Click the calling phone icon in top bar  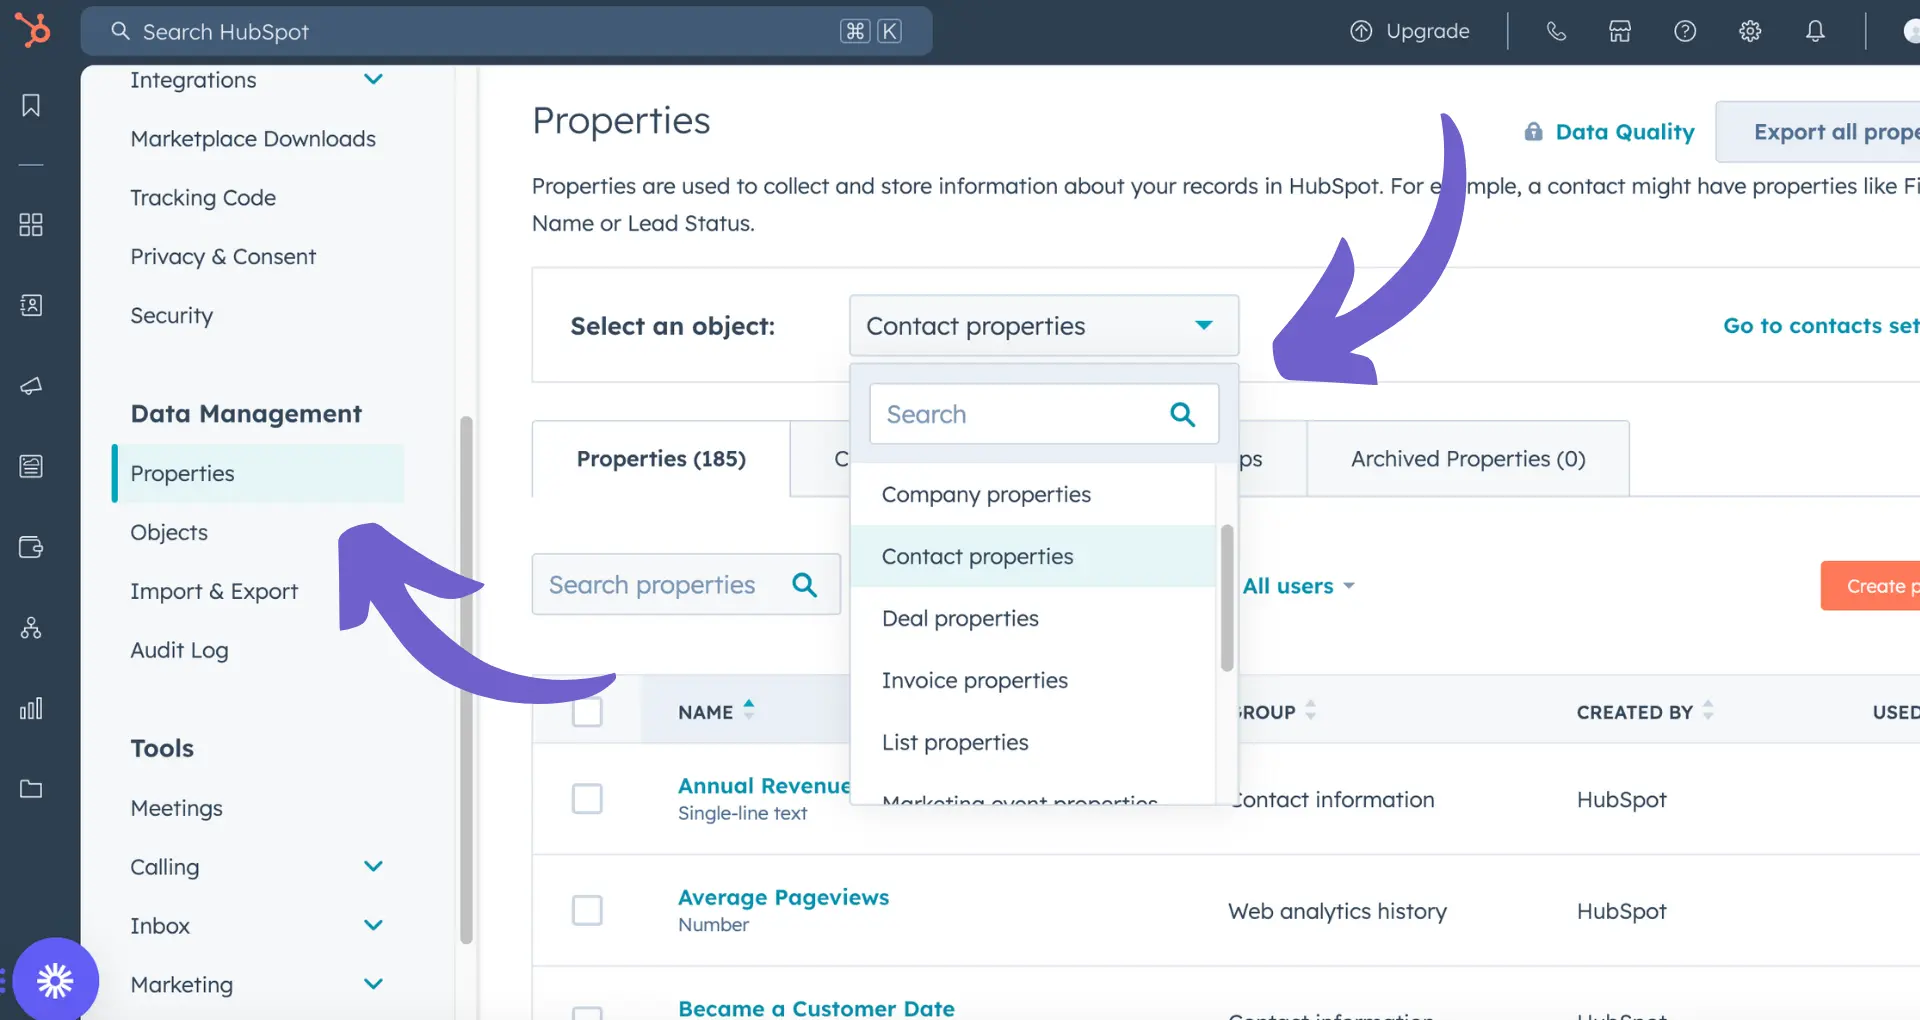1556,31
